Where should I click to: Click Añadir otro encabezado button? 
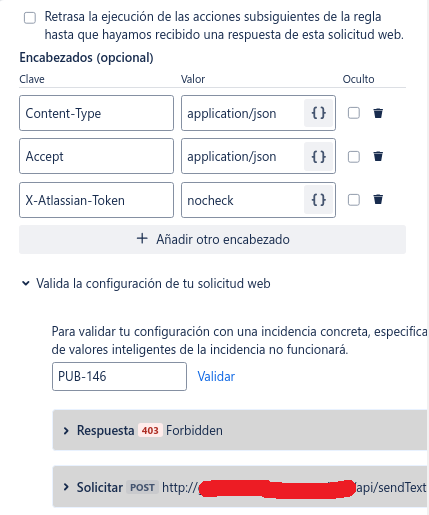212,239
